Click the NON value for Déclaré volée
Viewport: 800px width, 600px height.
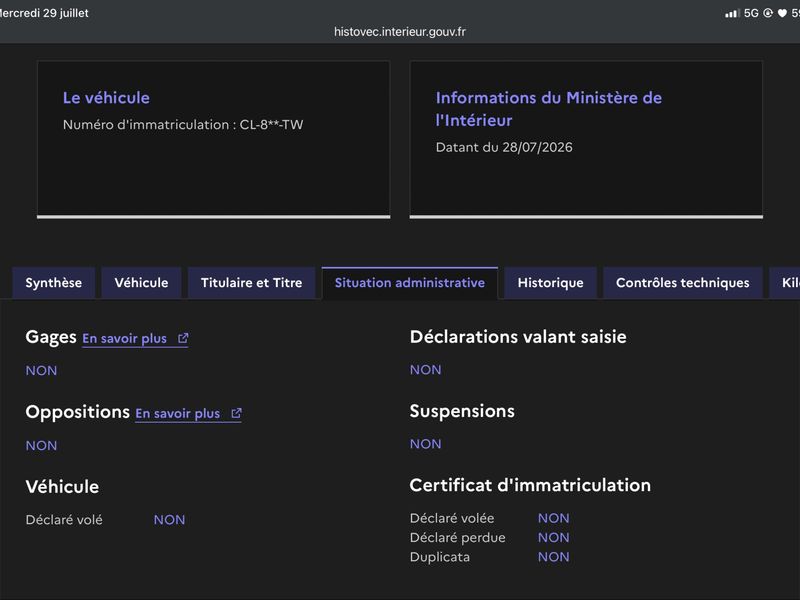click(x=554, y=518)
